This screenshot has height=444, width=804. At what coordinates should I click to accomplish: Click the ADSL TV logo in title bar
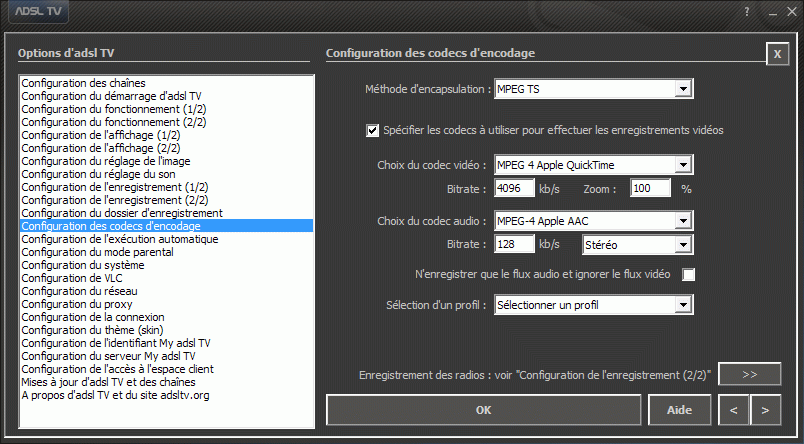[38, 11]
